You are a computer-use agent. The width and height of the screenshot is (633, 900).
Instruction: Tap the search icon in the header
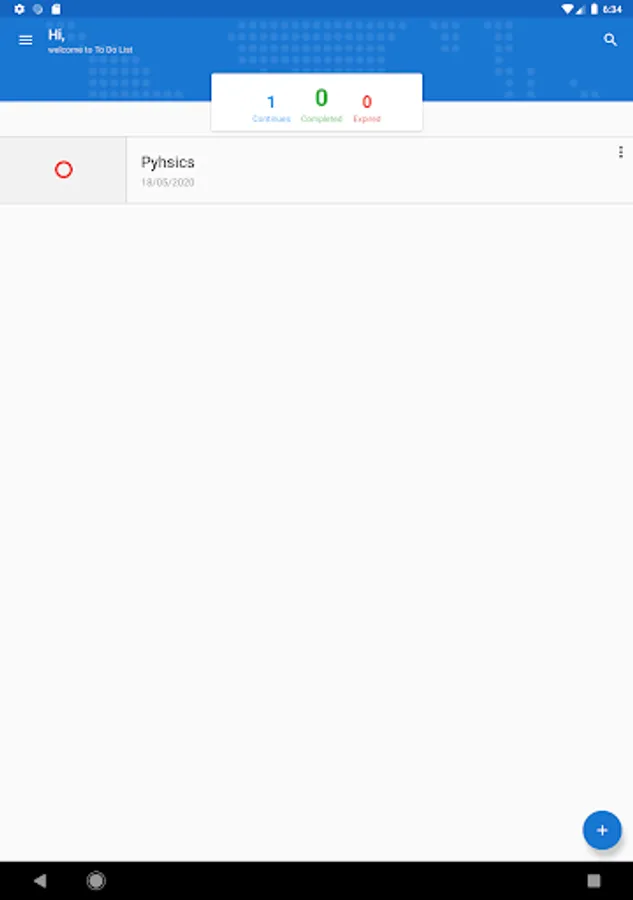point(610,40)
